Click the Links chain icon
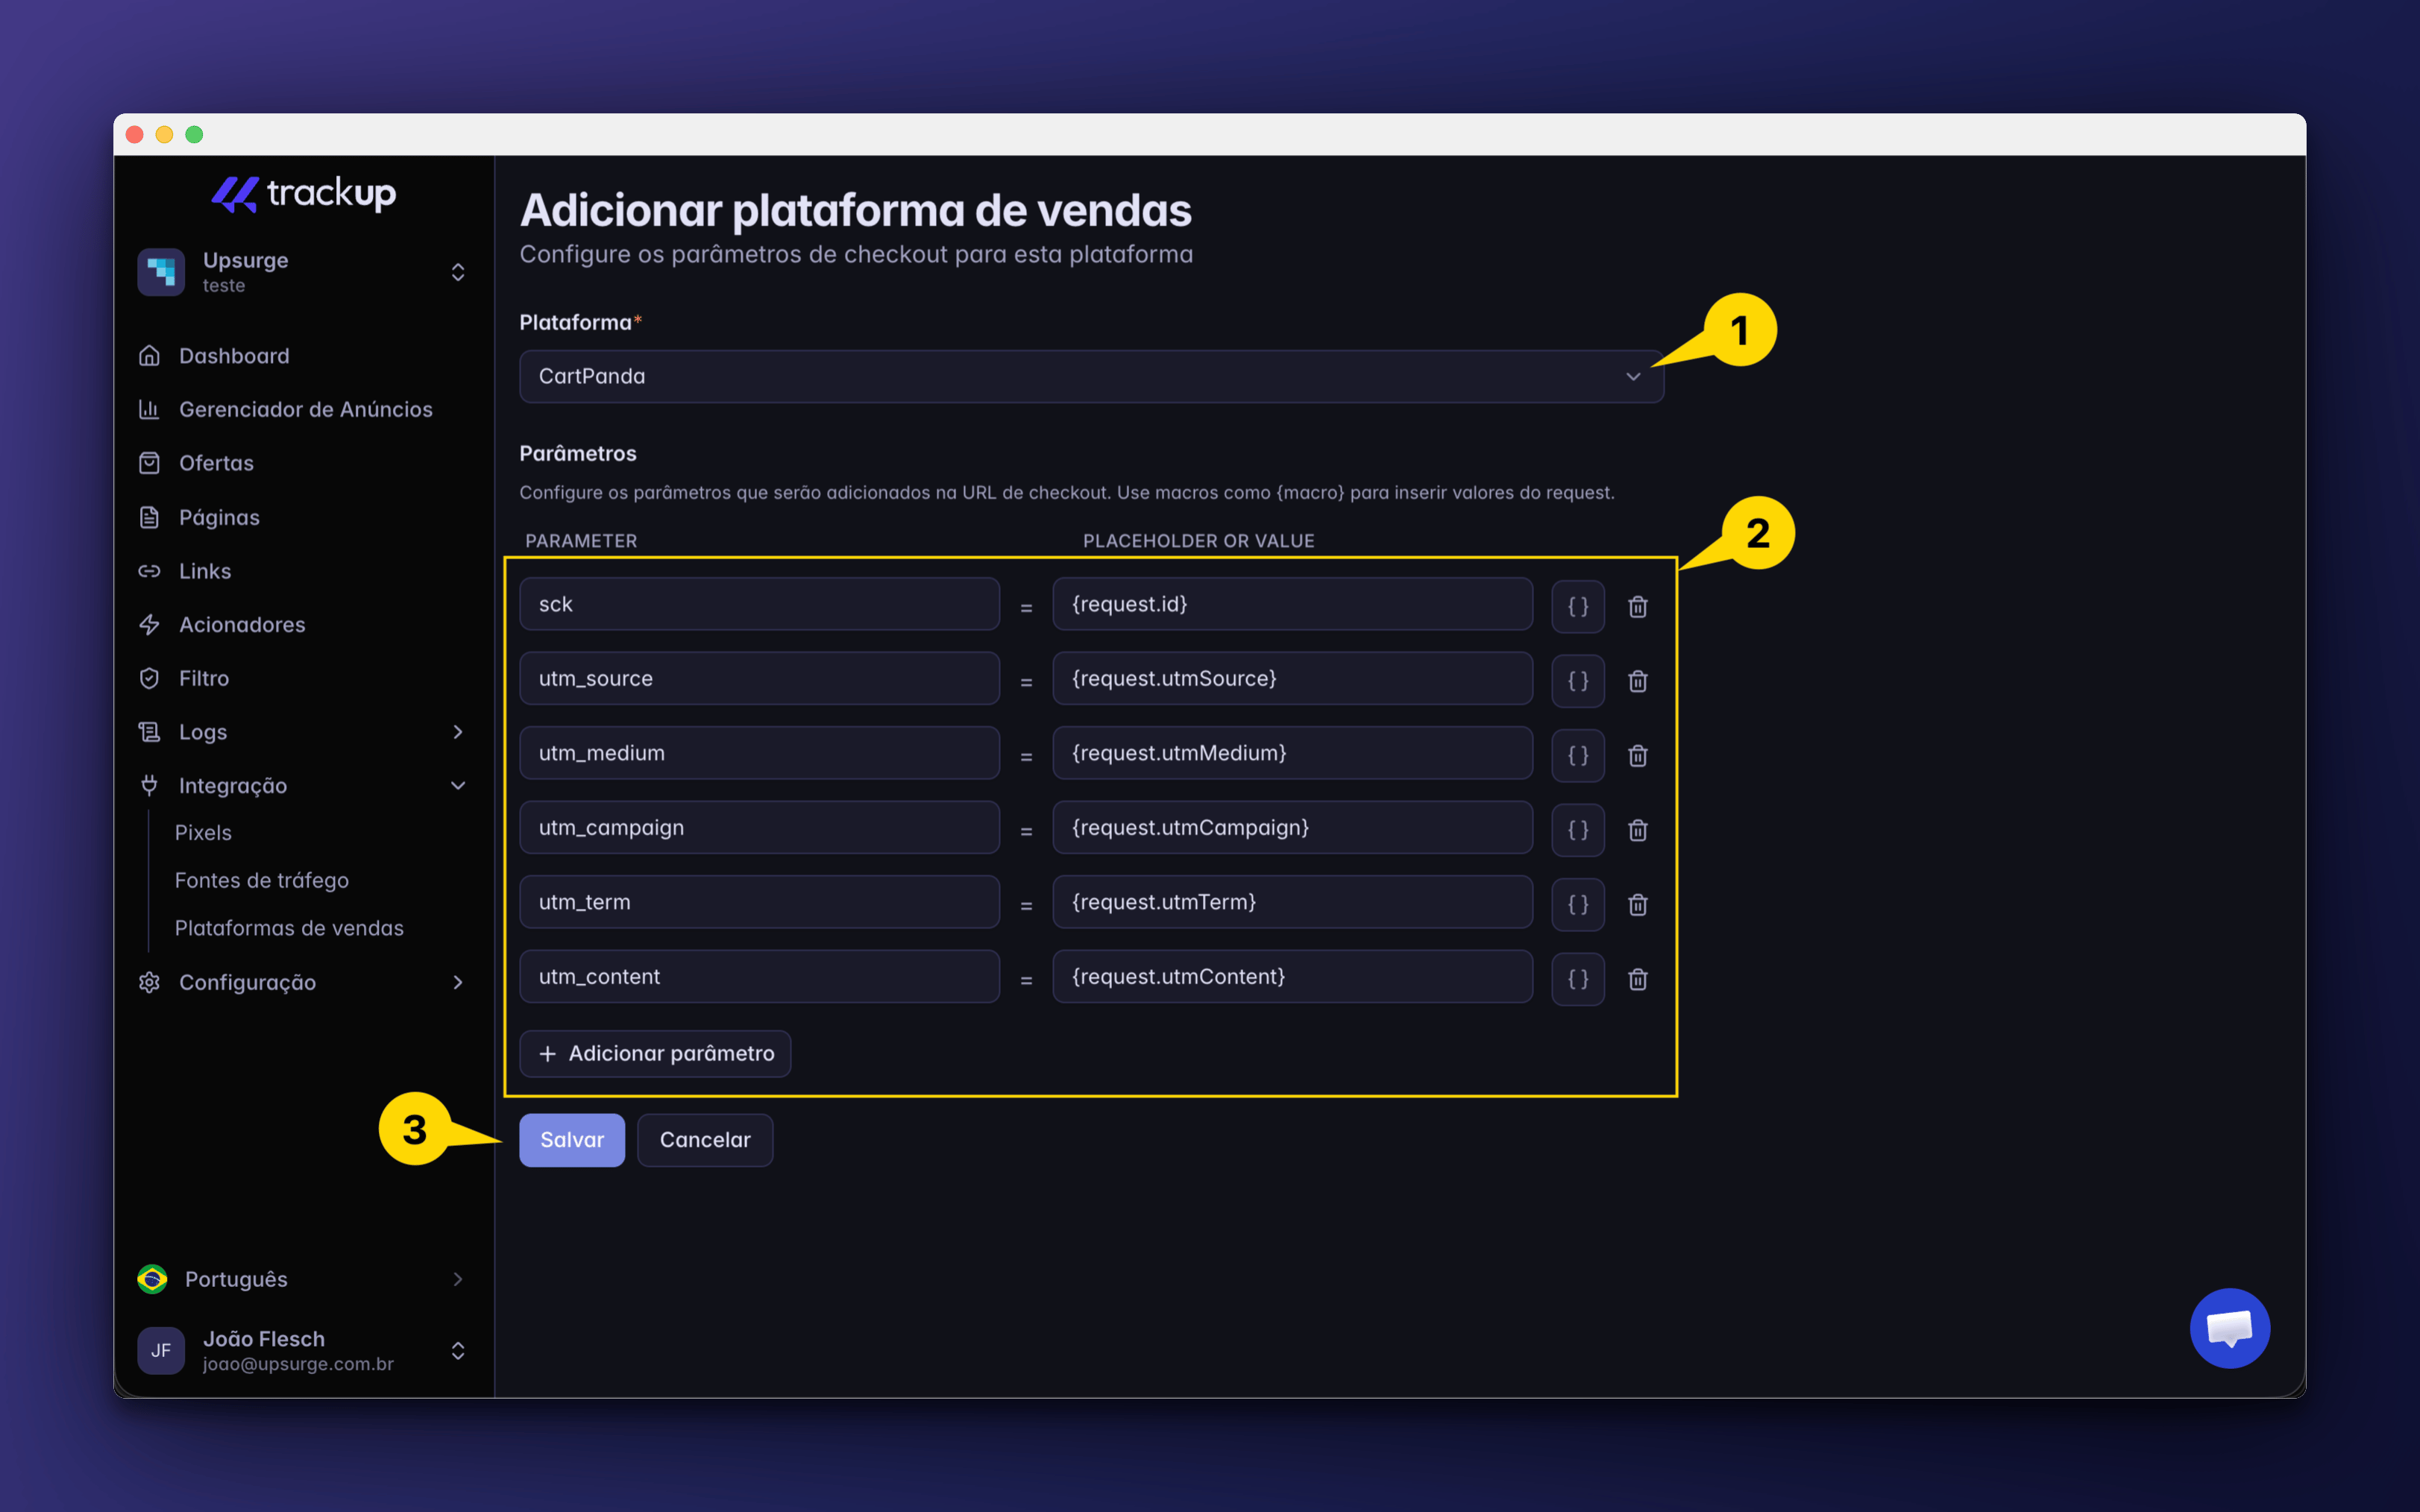 tap(149, 571)
